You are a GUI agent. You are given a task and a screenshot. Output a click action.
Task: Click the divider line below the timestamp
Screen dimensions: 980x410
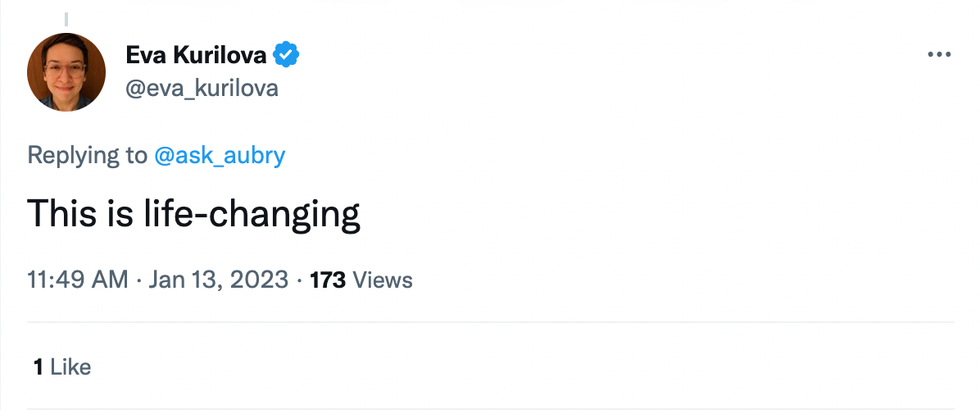click(490, 322)
